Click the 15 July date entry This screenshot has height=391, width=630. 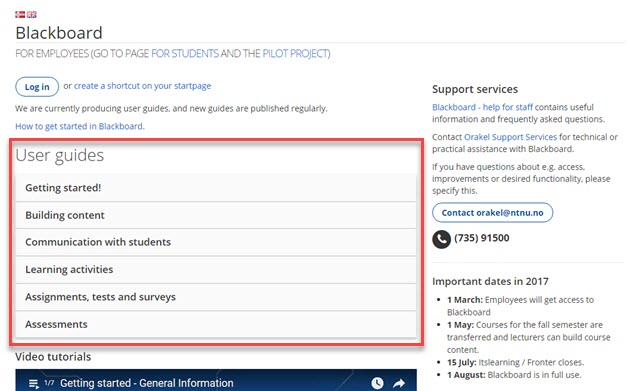515,362
